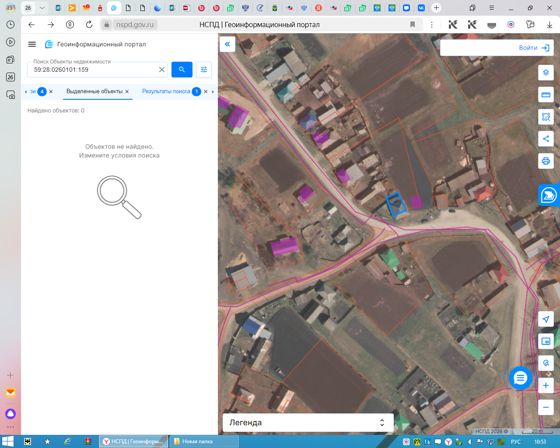Locate my position with arrow icon
The height and width of the screenshot is (448, 560).
coord(546,319)
